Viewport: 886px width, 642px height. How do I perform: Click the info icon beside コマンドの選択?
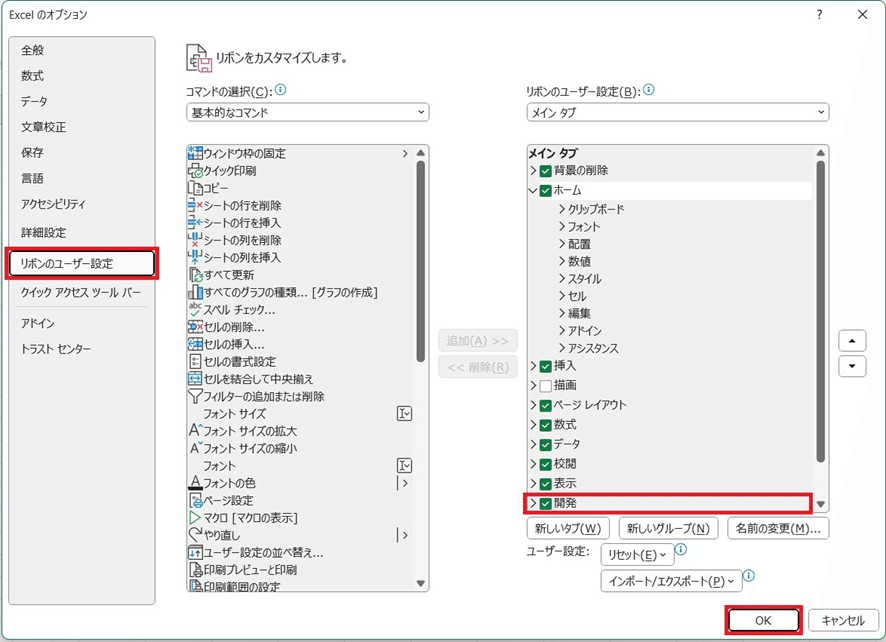pyautogui.click(x=280, y=89)
